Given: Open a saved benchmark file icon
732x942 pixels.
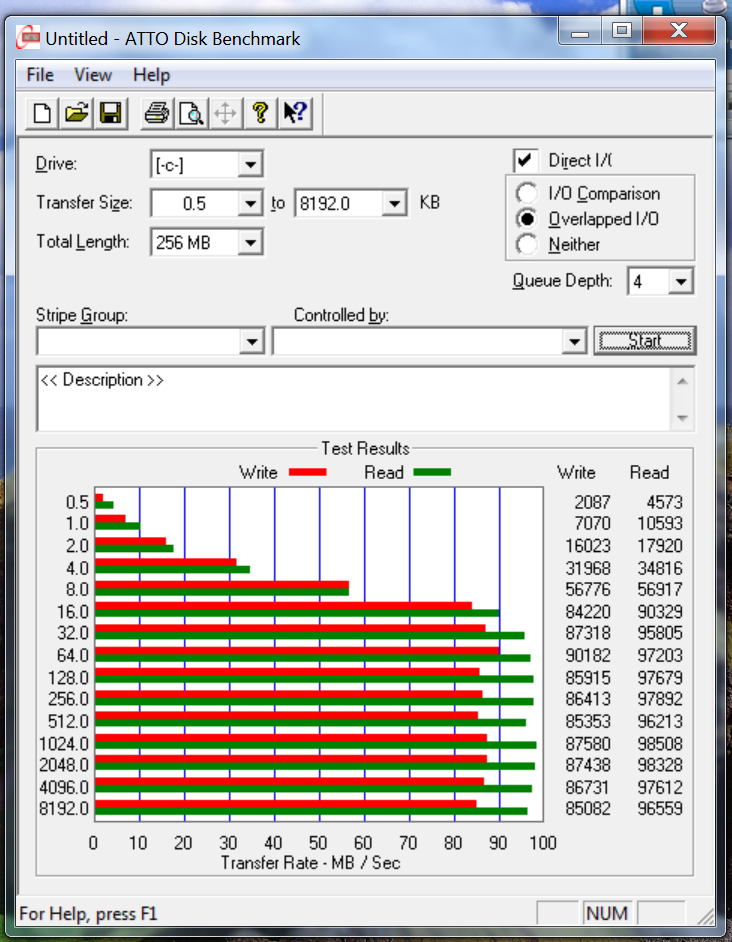Looking at the screenshot, I should (76, 113).
